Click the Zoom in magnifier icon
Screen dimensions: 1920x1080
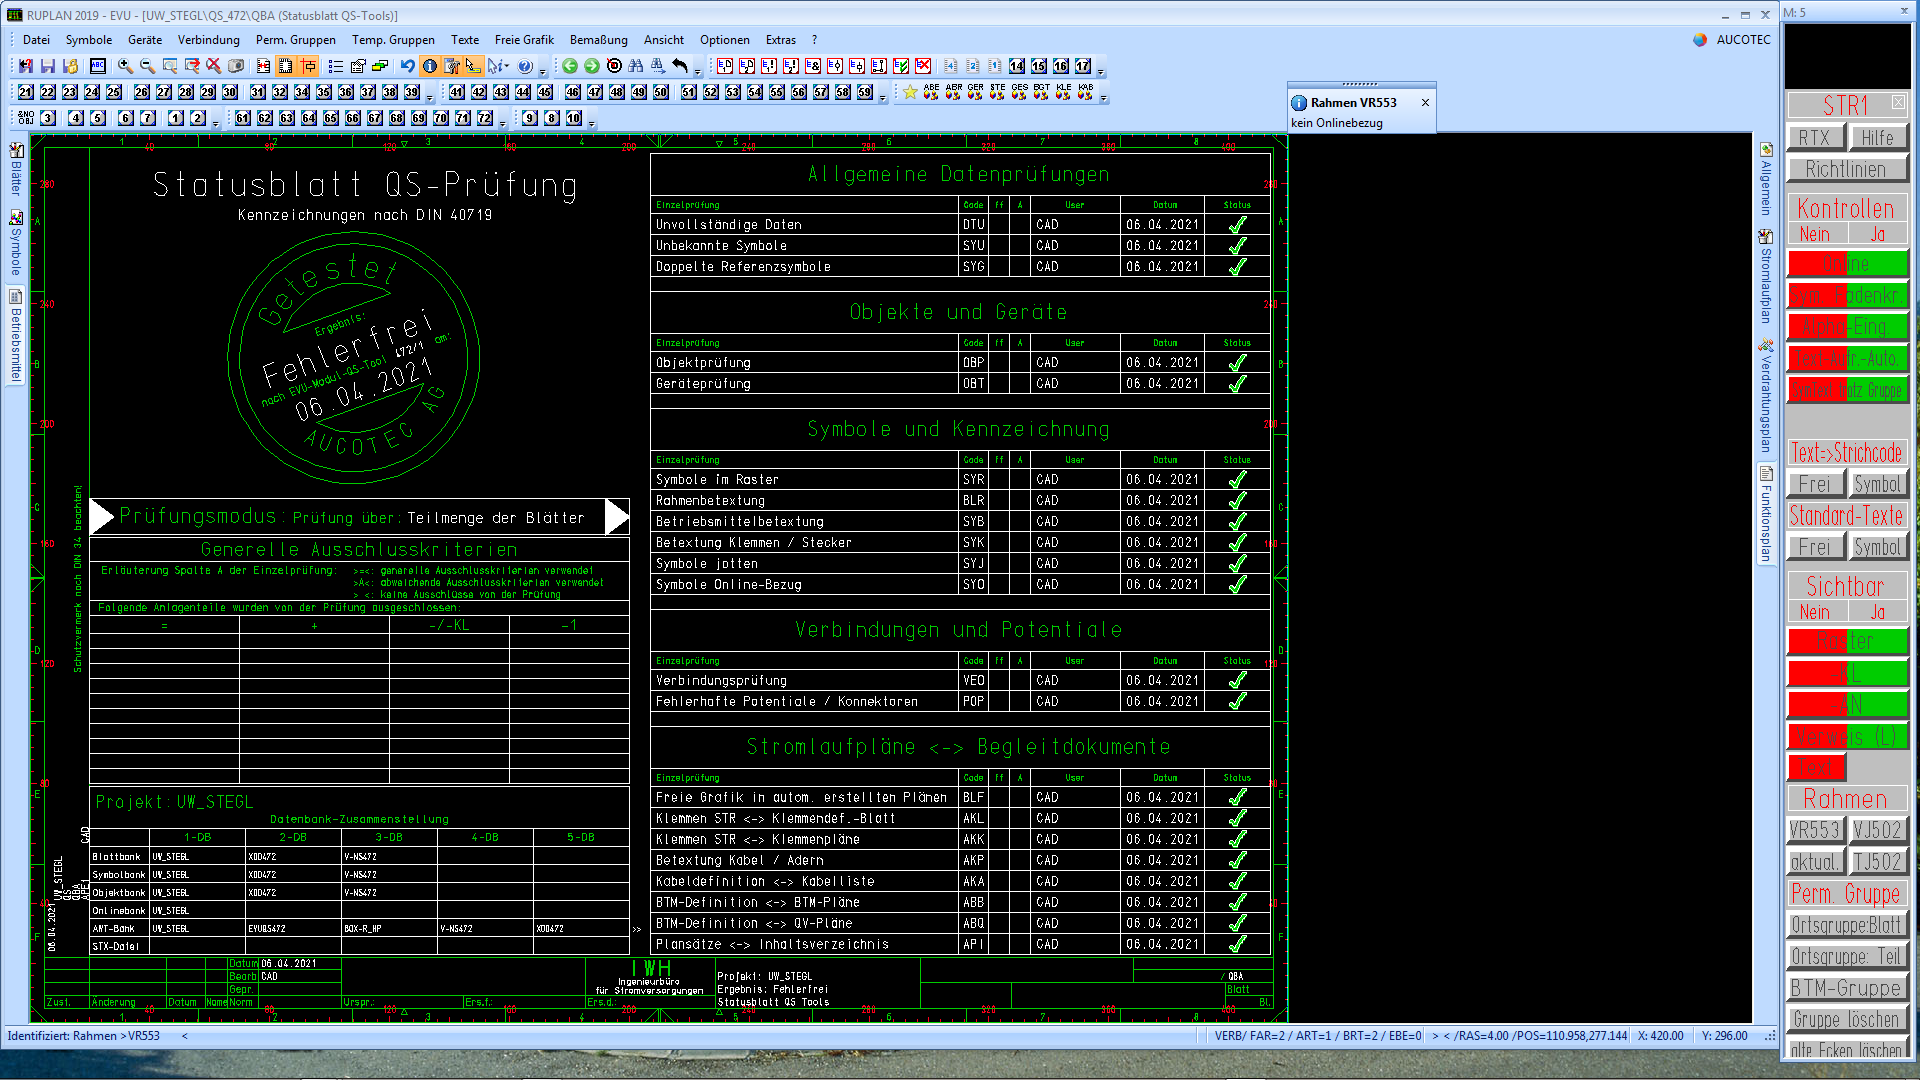tap(125, 66)
